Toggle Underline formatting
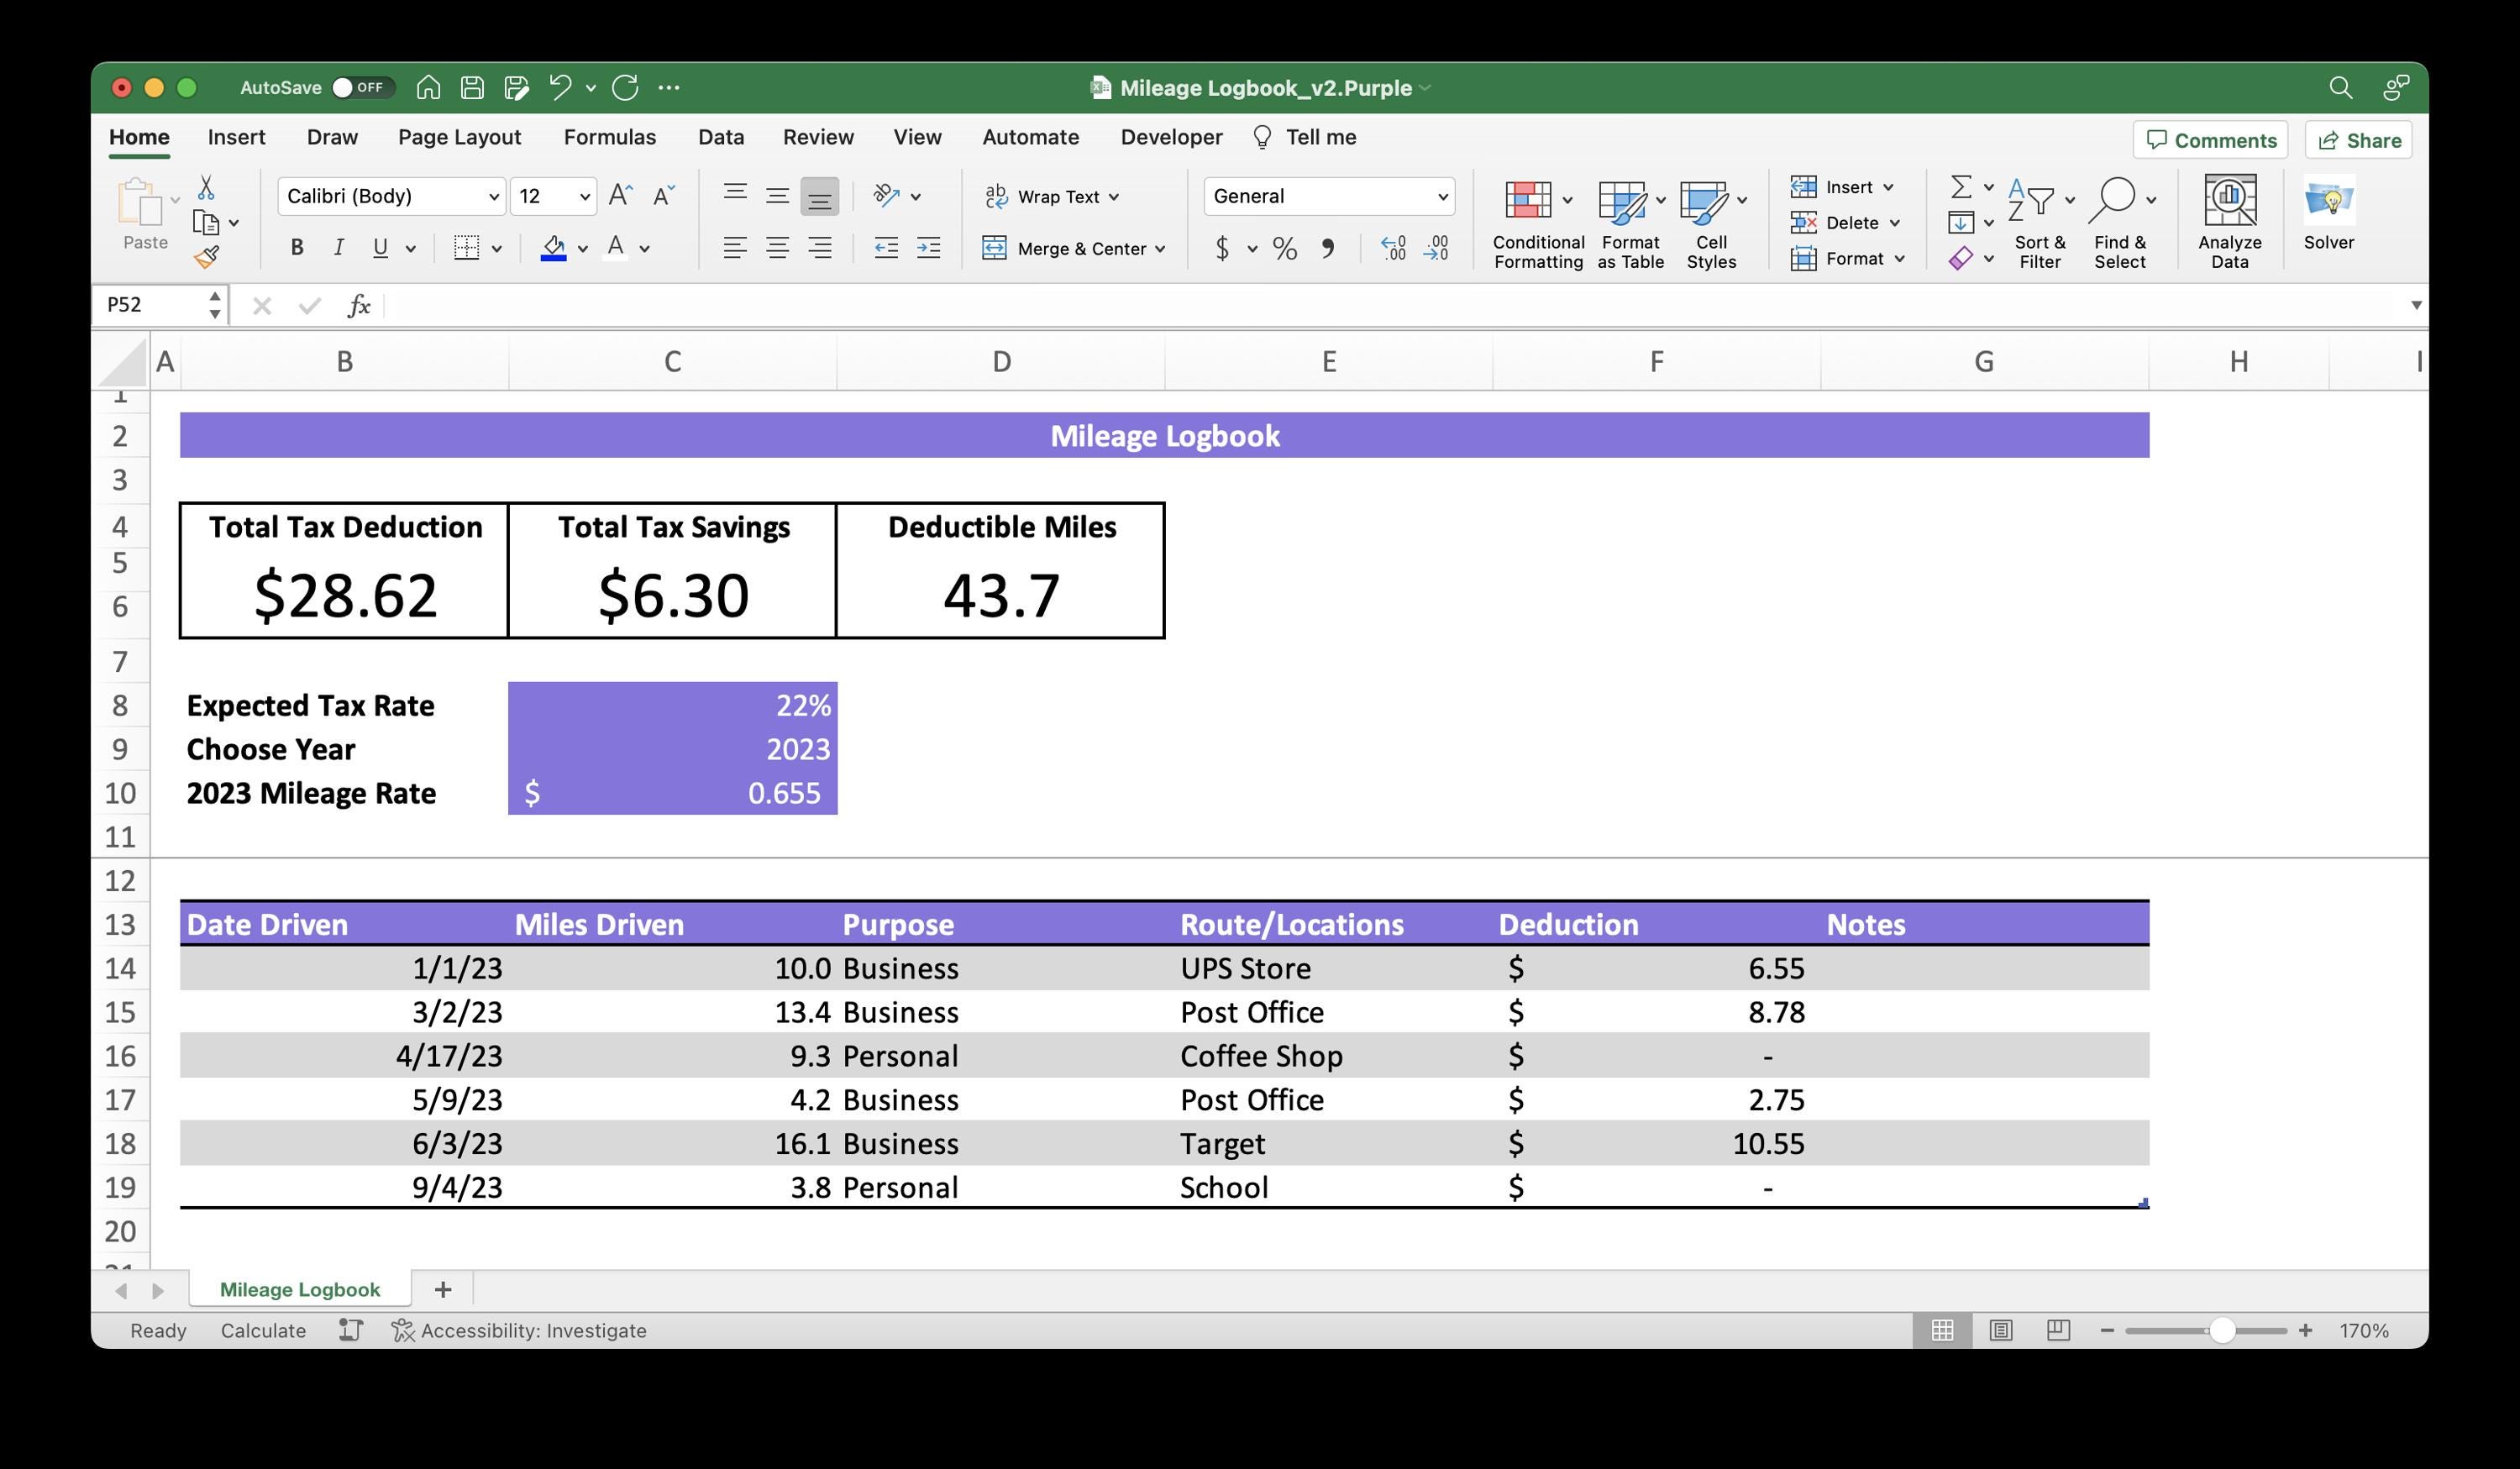This screenshot has width=2520, height=1469. pos(380,247)
